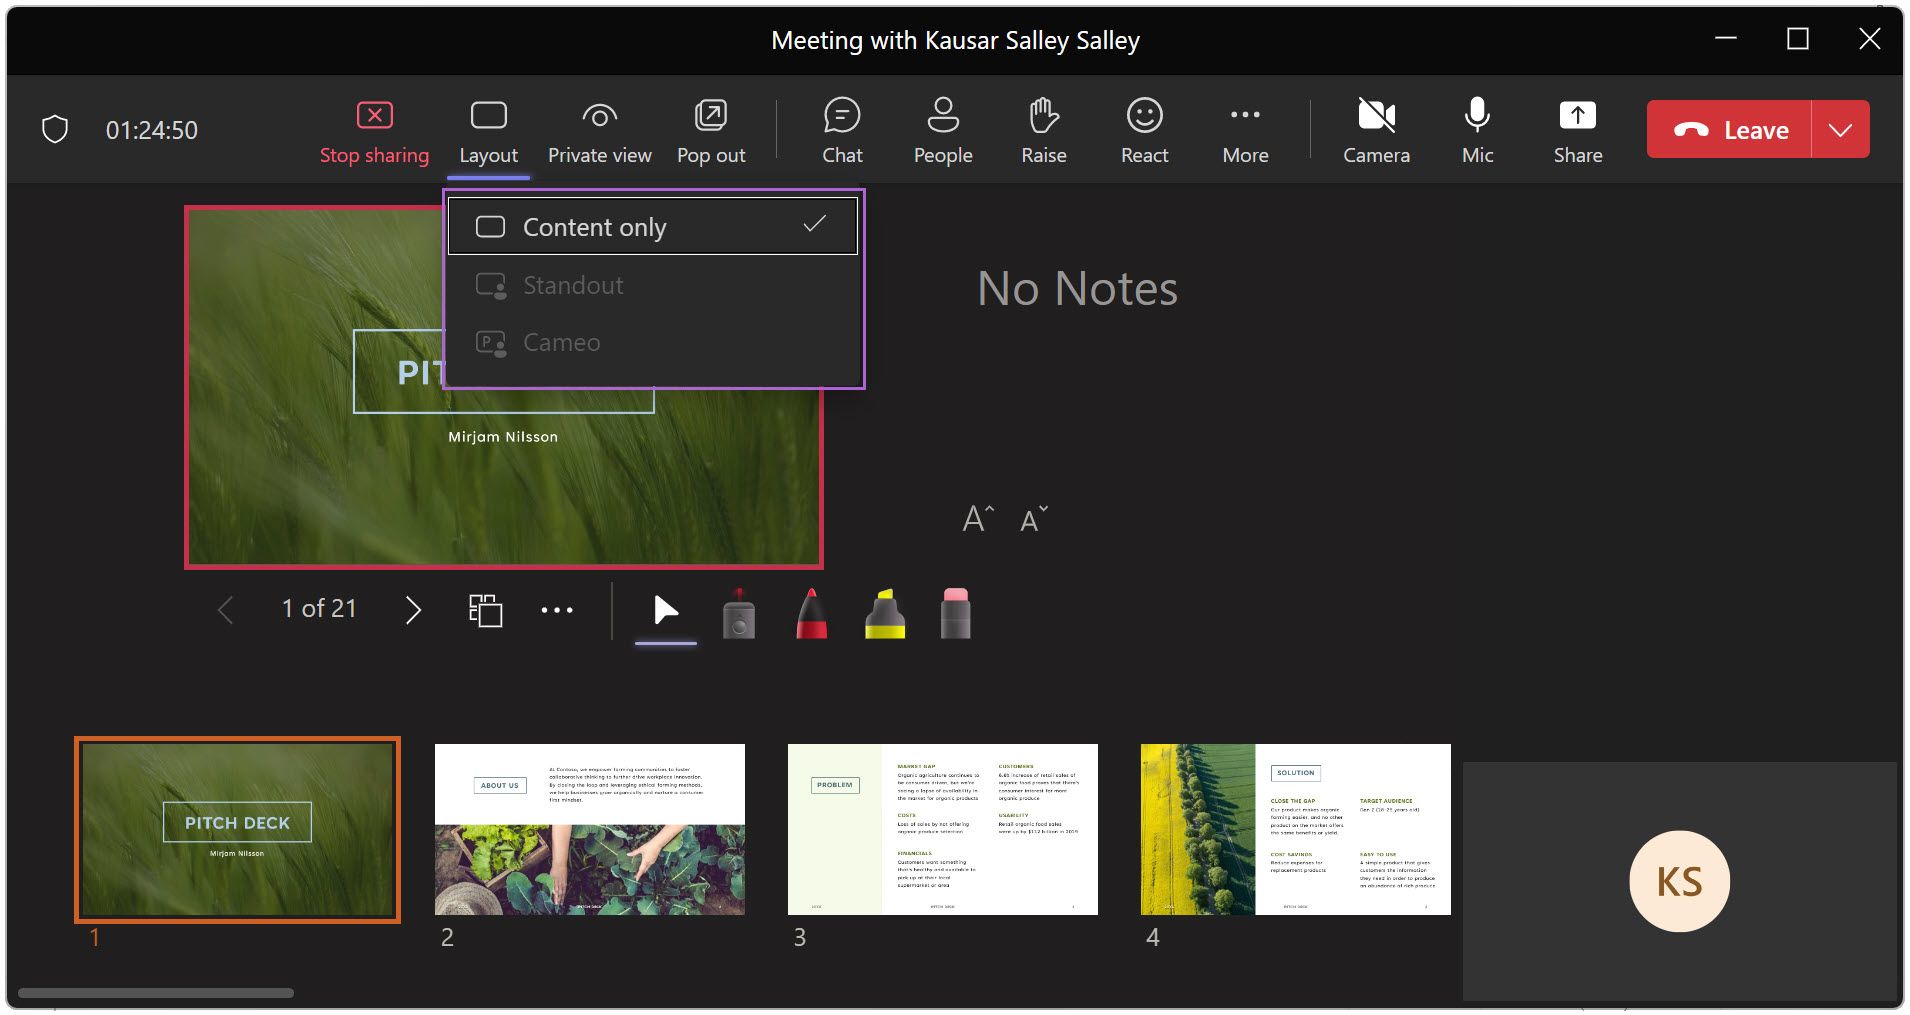Viewport: 1910px width, 1015px height.
Task: Open the Chat panel
Action: 841,128
